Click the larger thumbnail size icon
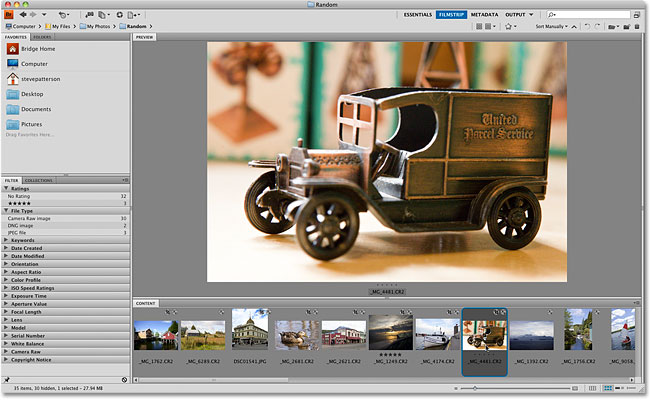This screenshot has width=650, height=400. tap(575, 388)
